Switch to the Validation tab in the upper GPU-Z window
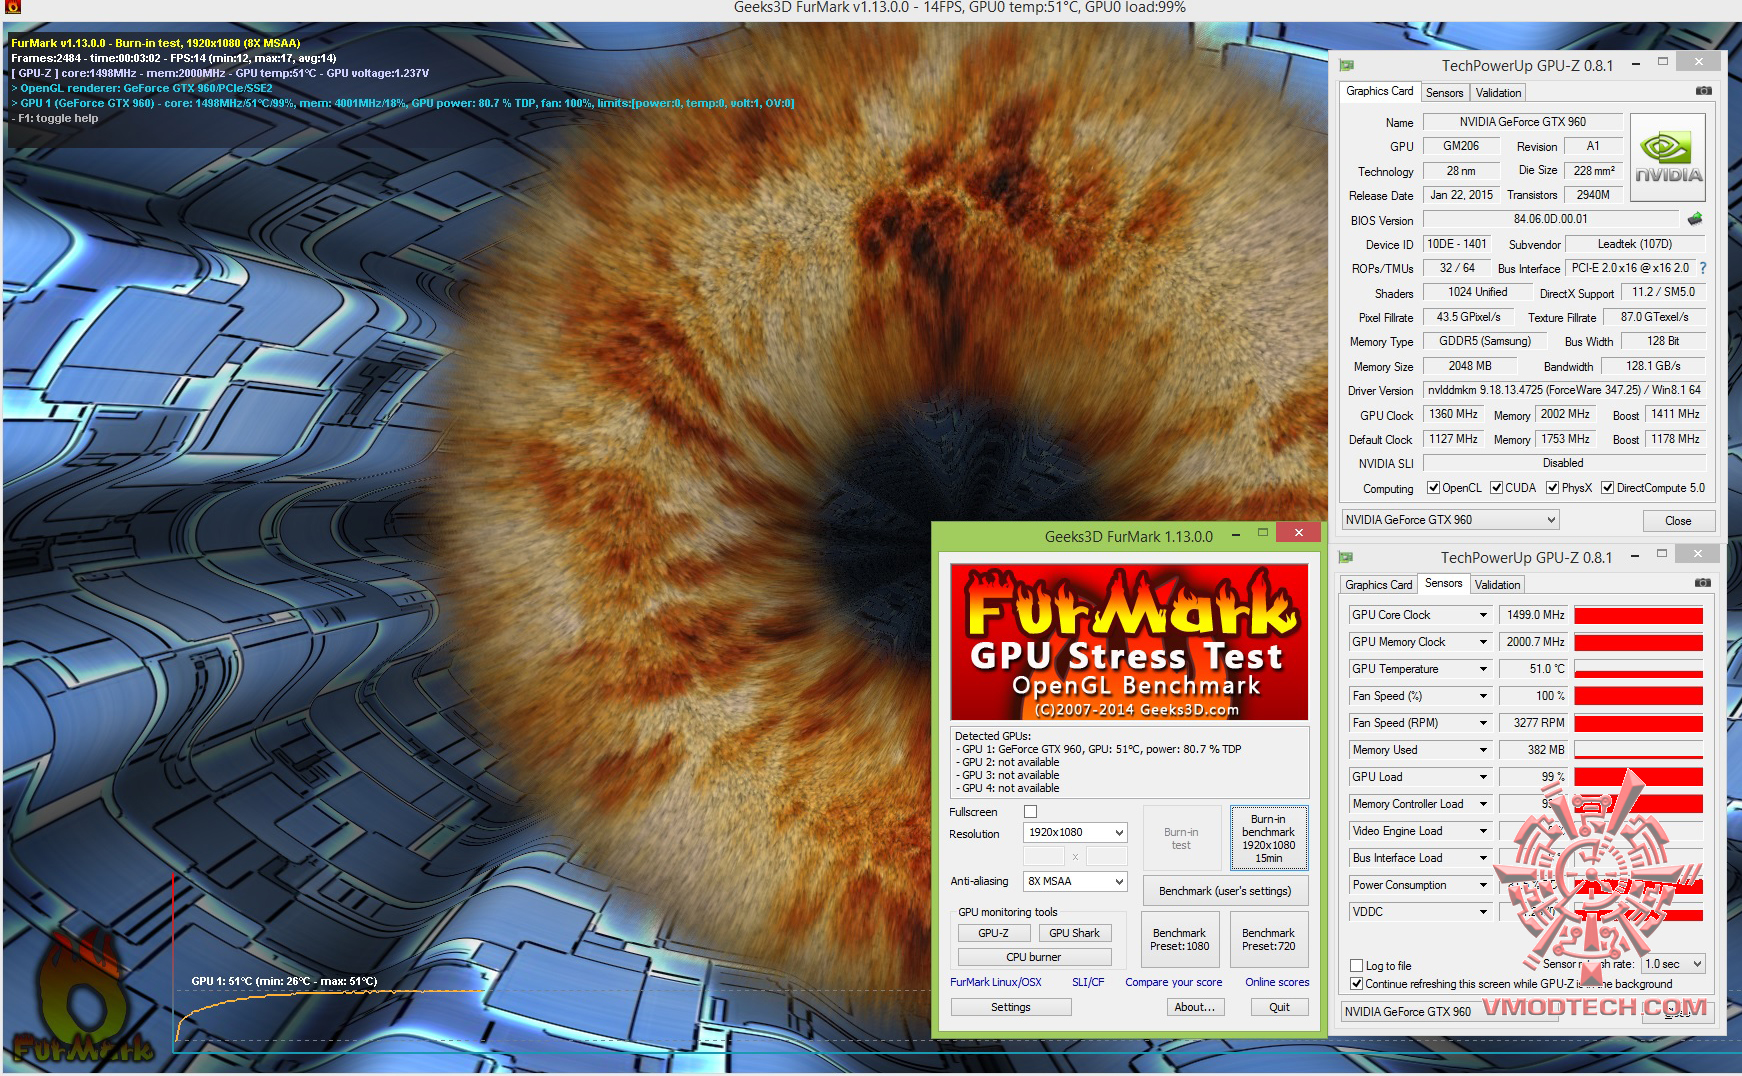This screenshot has height=1076, width=1742. pyautogui.click(x=1498, y=92)
